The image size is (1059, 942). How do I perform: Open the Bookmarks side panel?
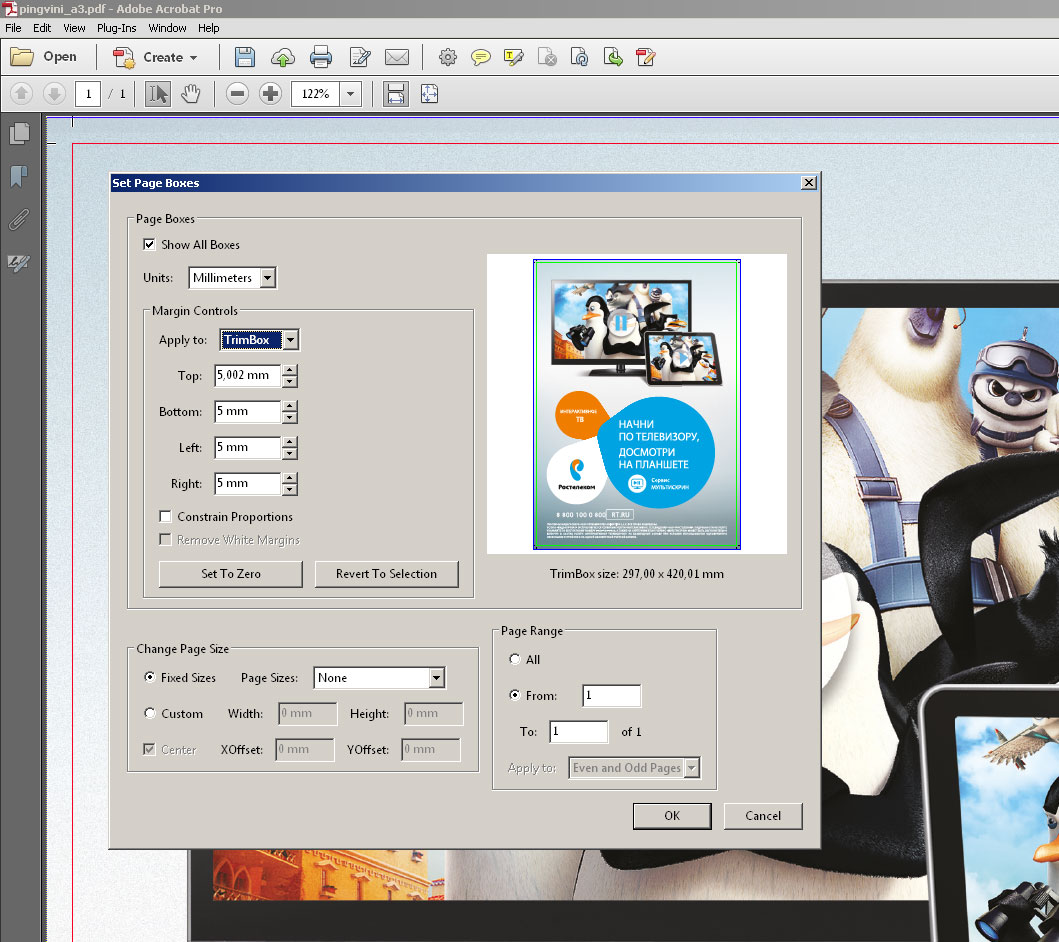(x=19, y=176)
